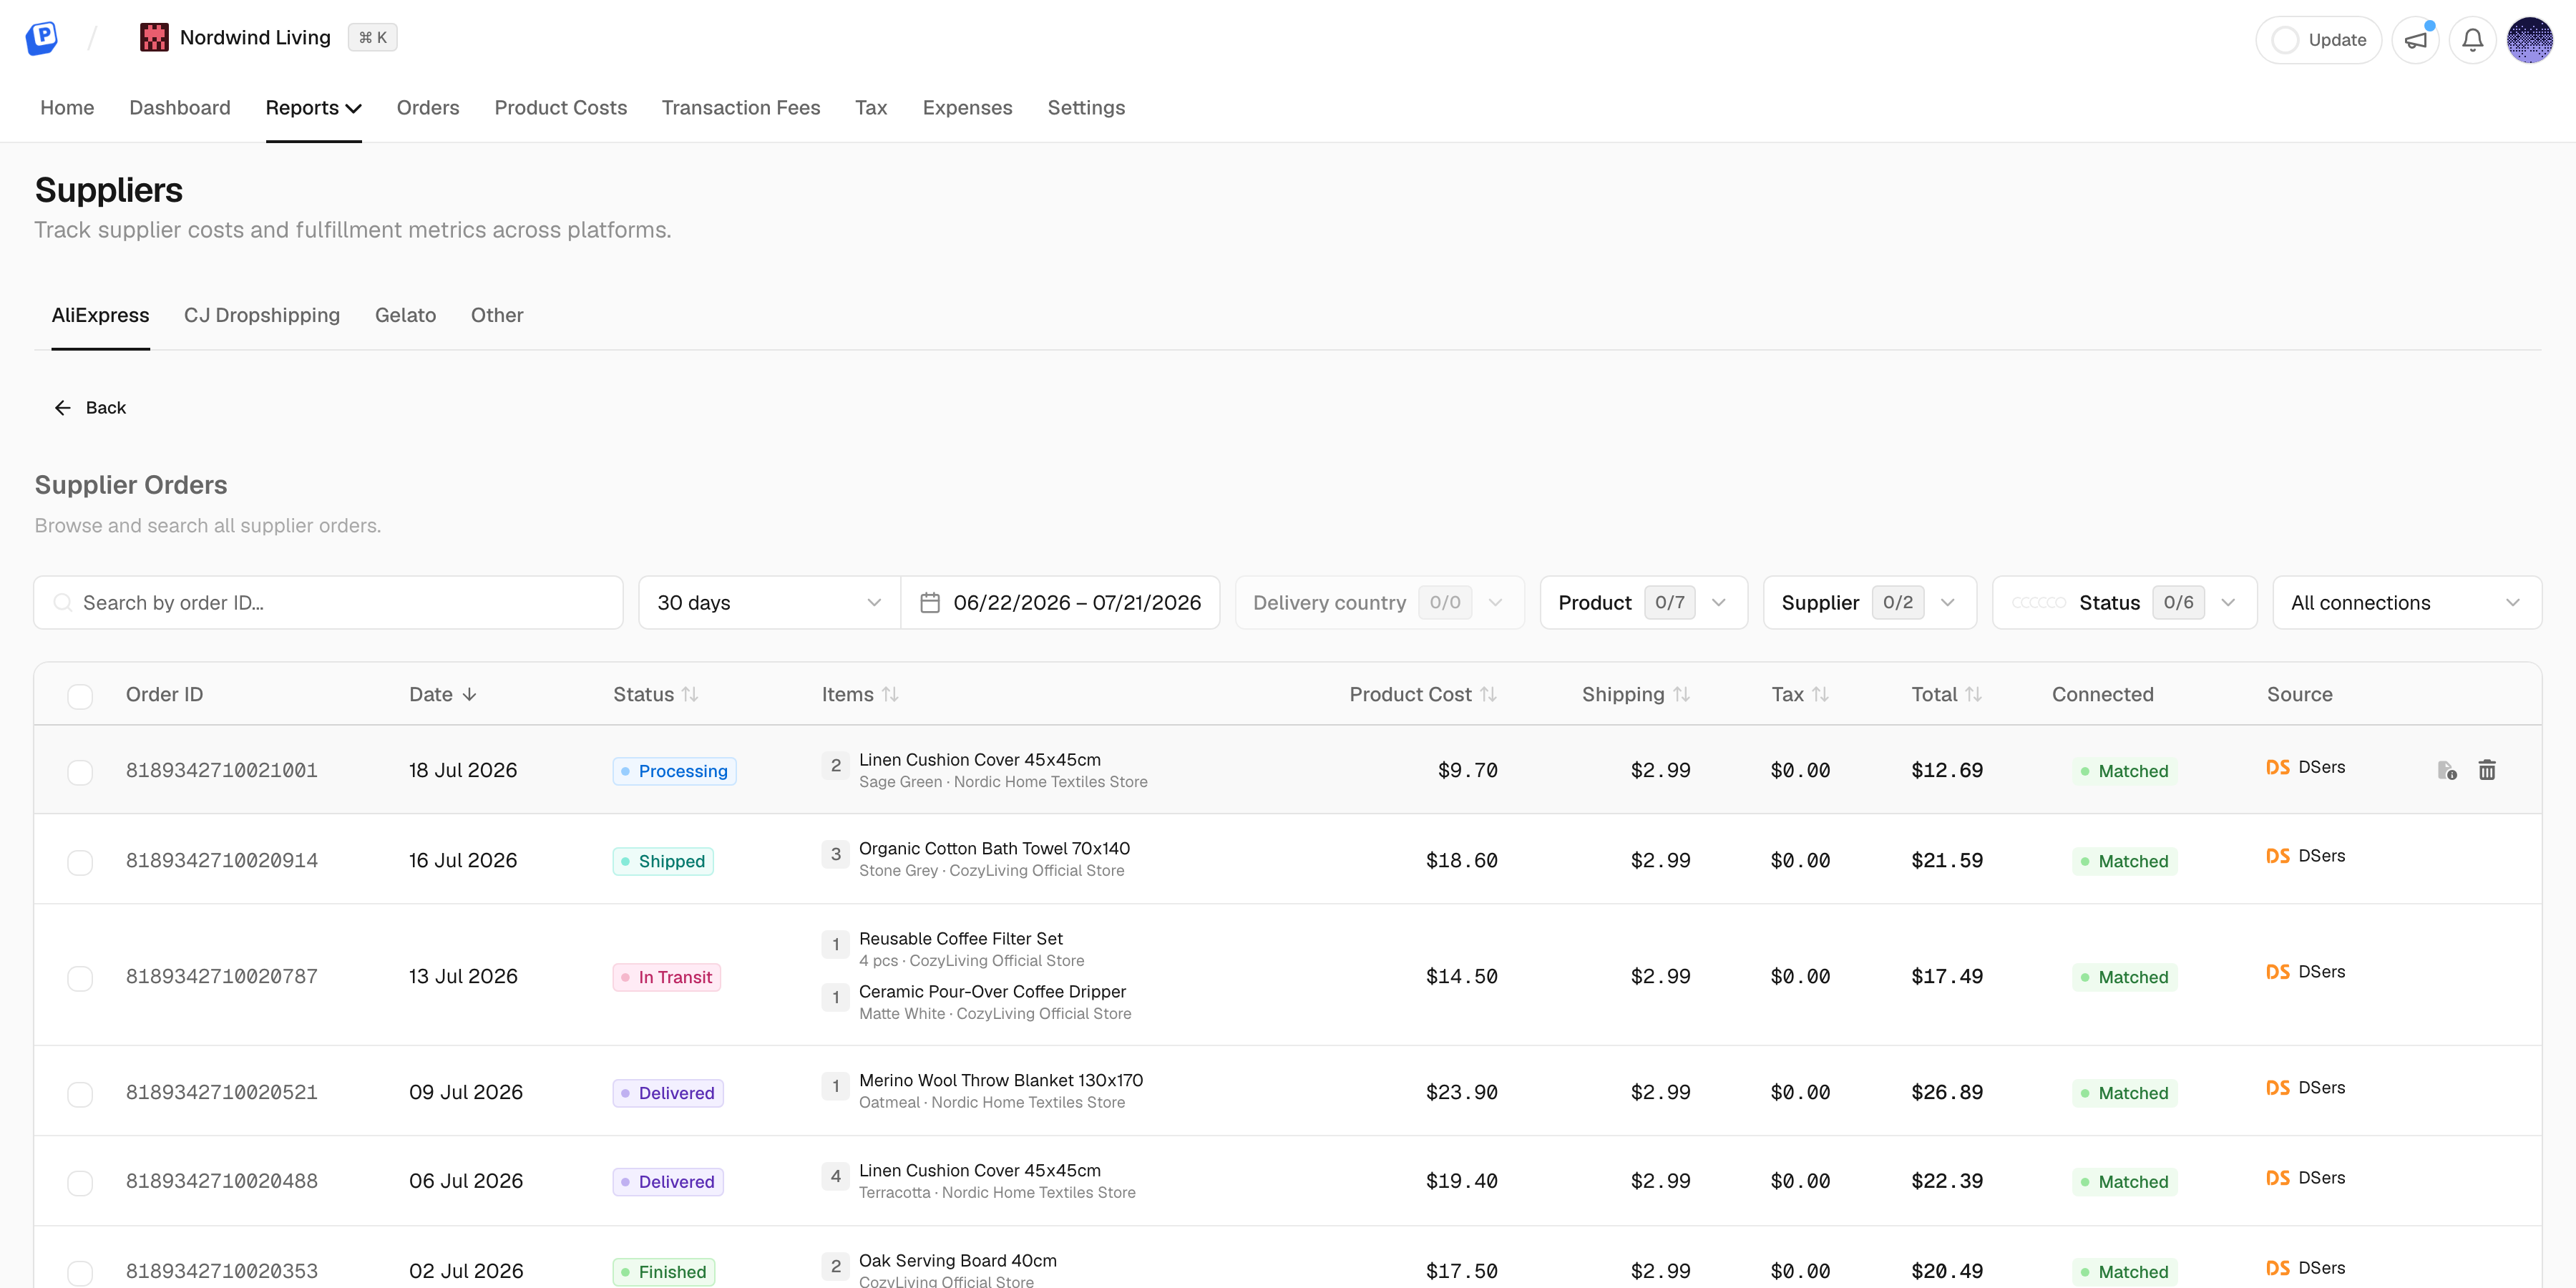This screenshot has height=1288, width=2576.
Task: Sort by Total column arrows
Action: [1973, 694]
